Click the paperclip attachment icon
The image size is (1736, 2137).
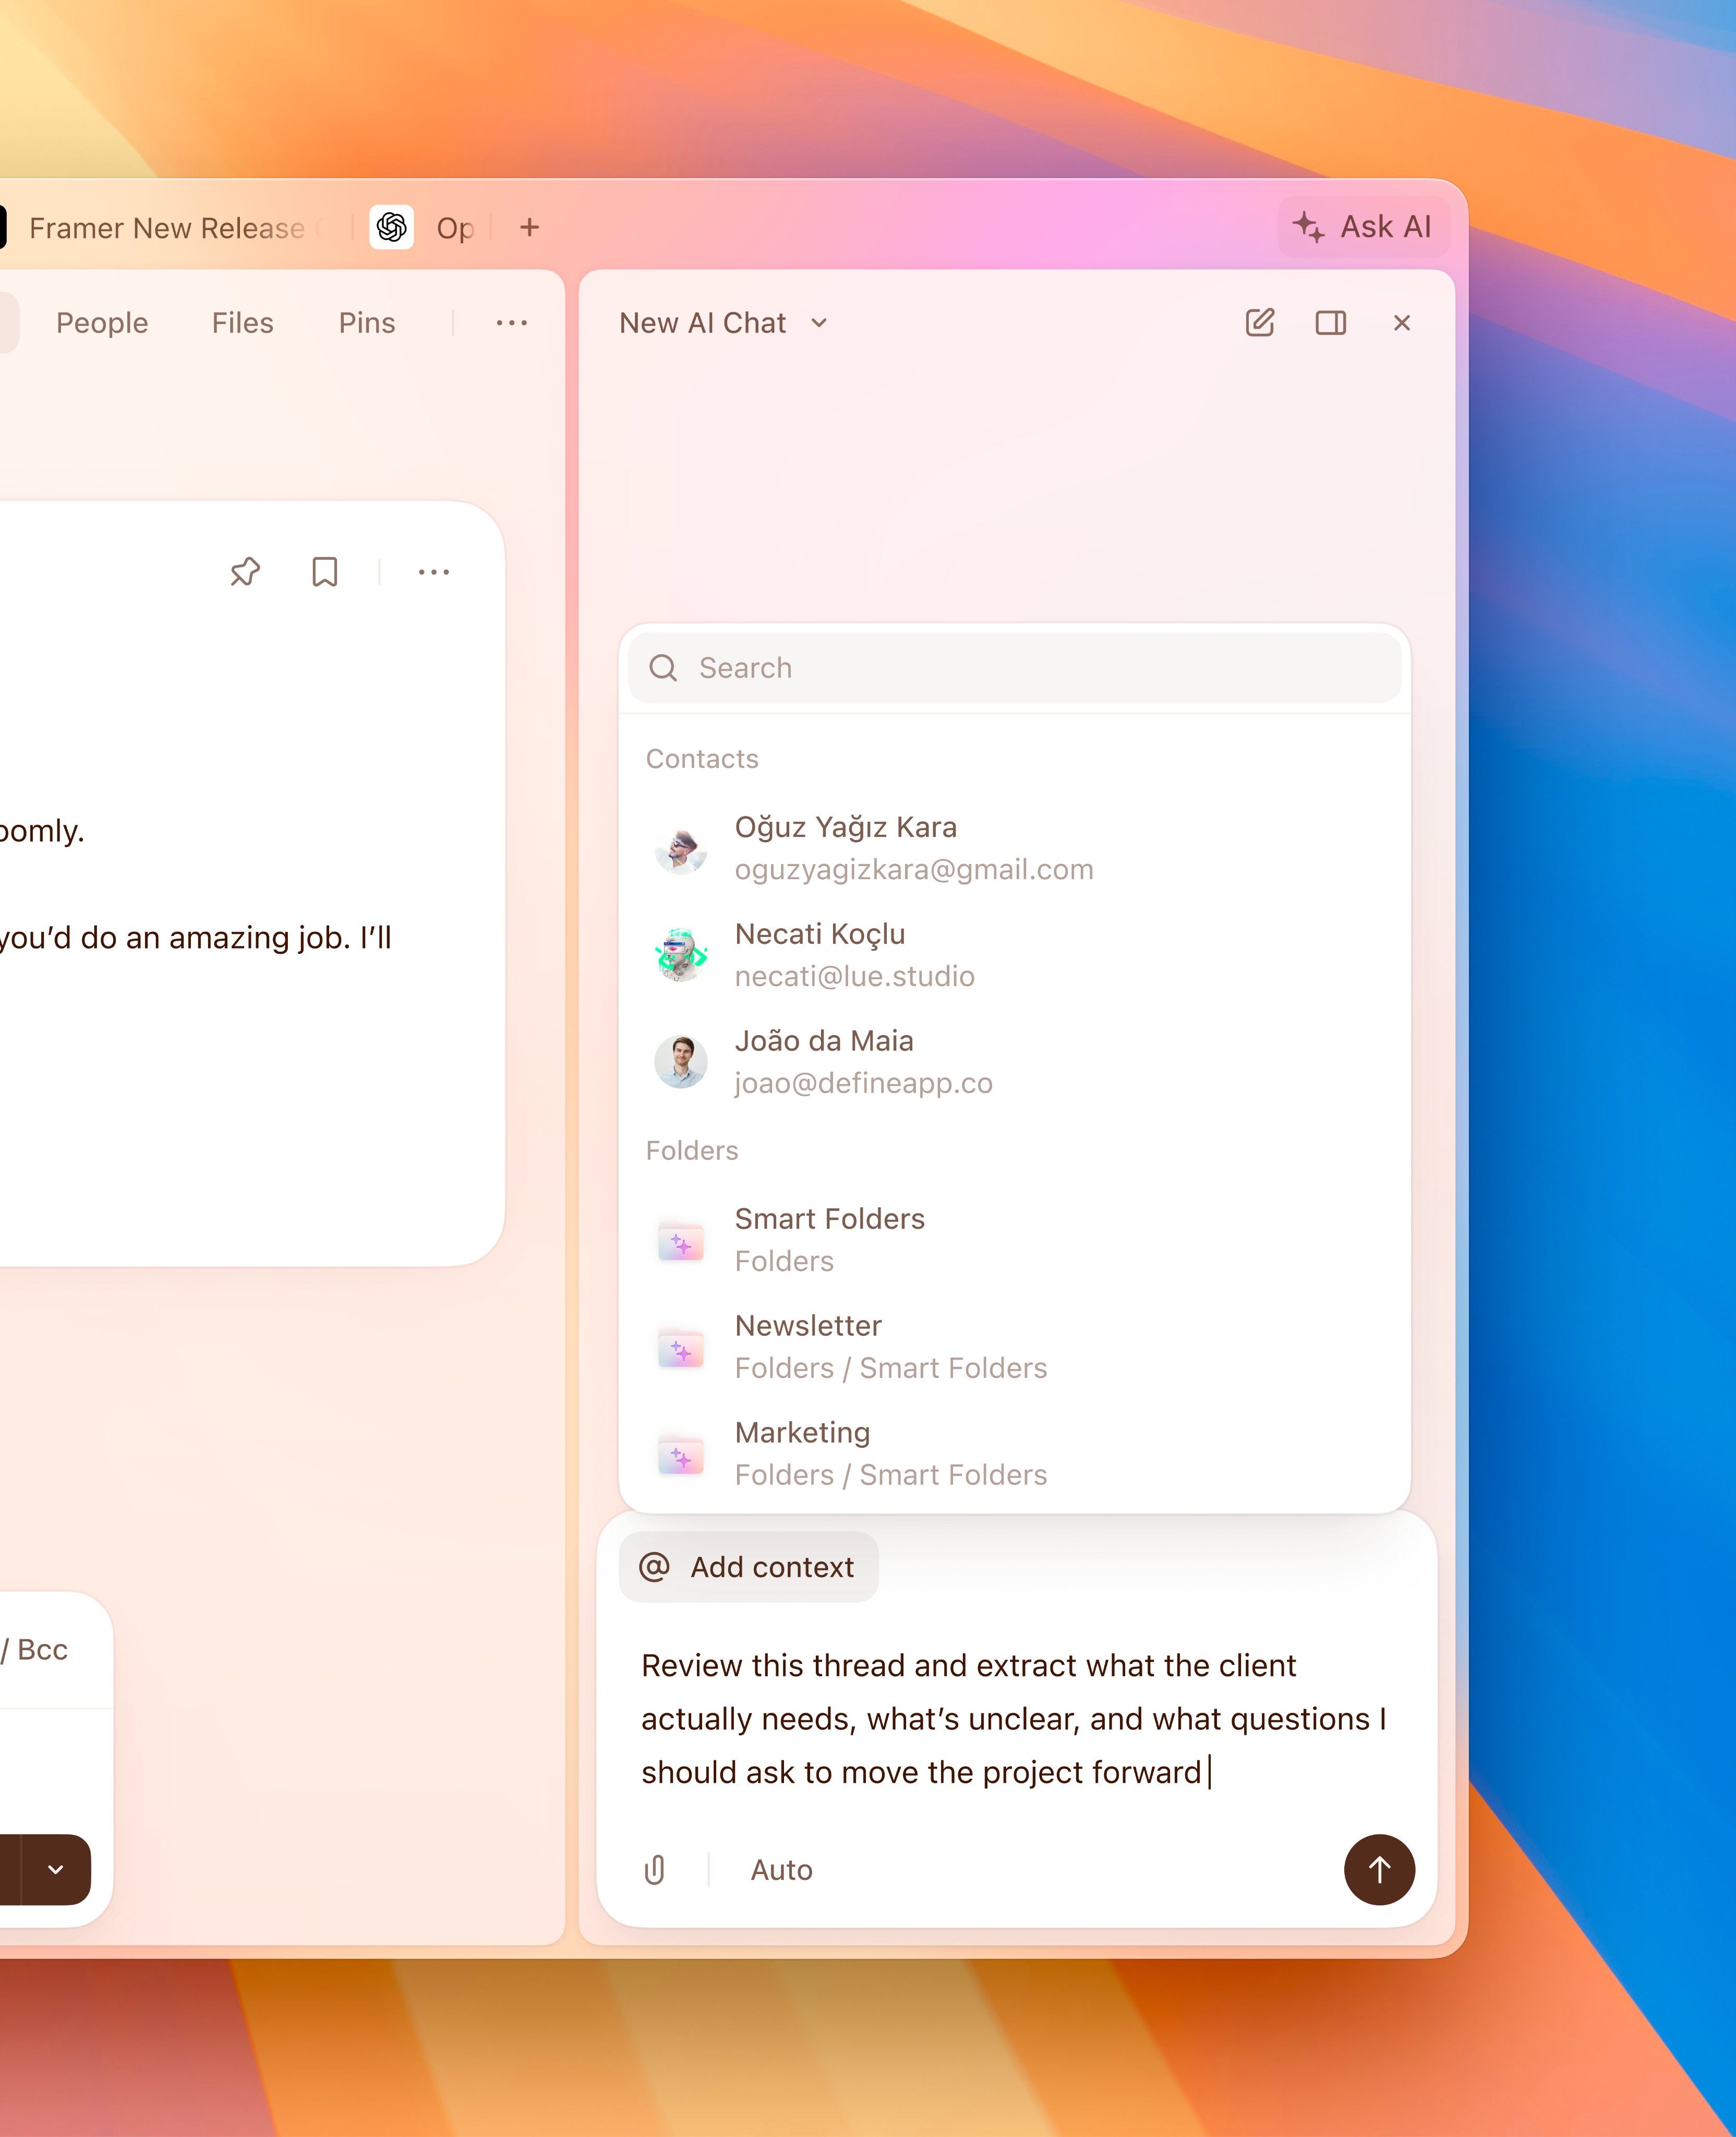coord(655,1870)
